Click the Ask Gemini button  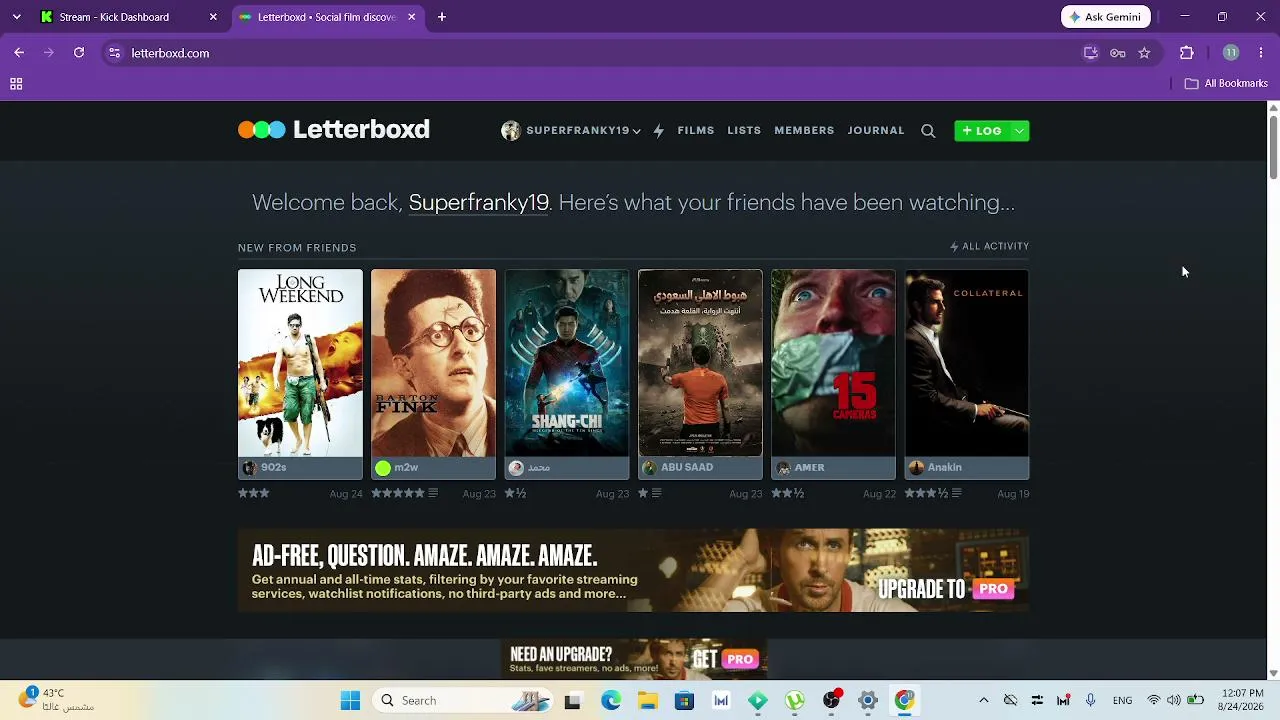pyautogui.click(x=1106, y=17)
